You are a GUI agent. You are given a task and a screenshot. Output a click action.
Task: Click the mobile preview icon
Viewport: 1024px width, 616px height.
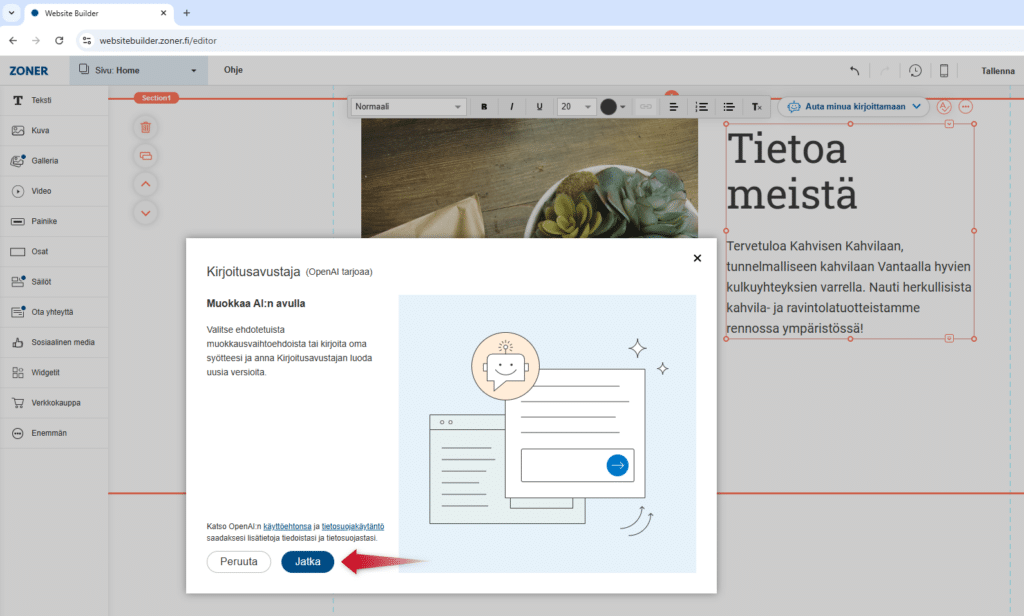pyautogui.click(x=943, y=71)
